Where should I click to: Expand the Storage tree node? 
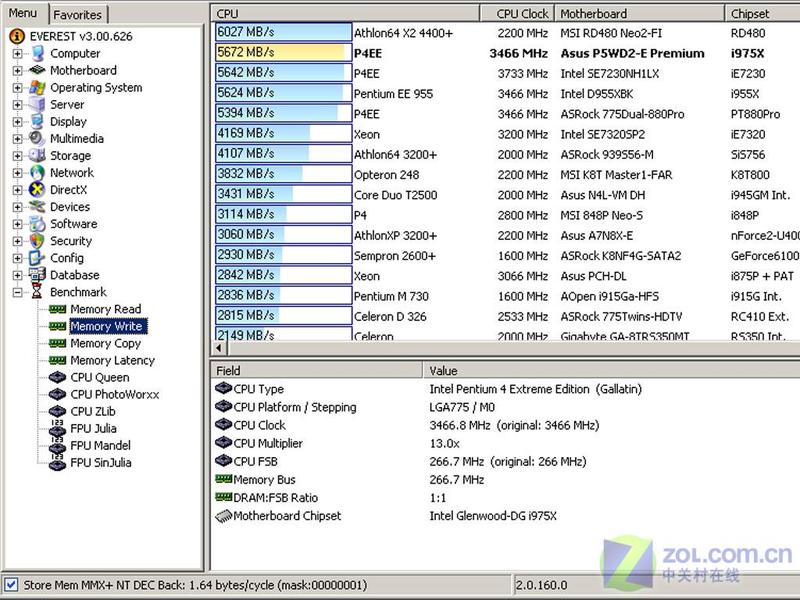[x=17, y=156]
